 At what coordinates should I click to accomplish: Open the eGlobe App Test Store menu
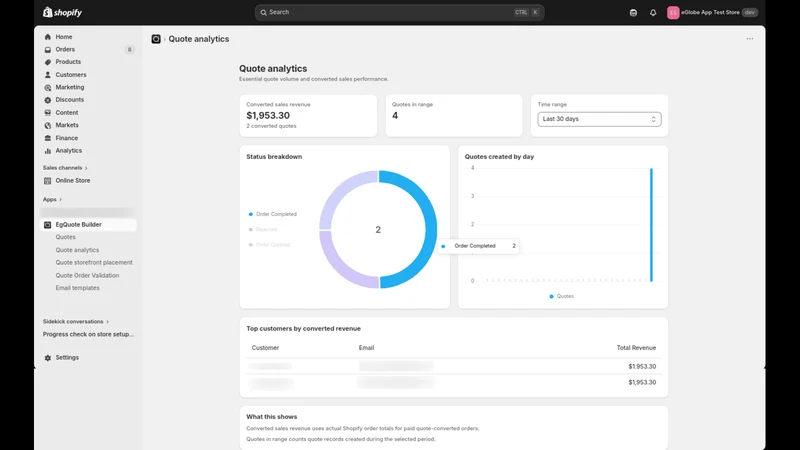click(x=712, y=12)
